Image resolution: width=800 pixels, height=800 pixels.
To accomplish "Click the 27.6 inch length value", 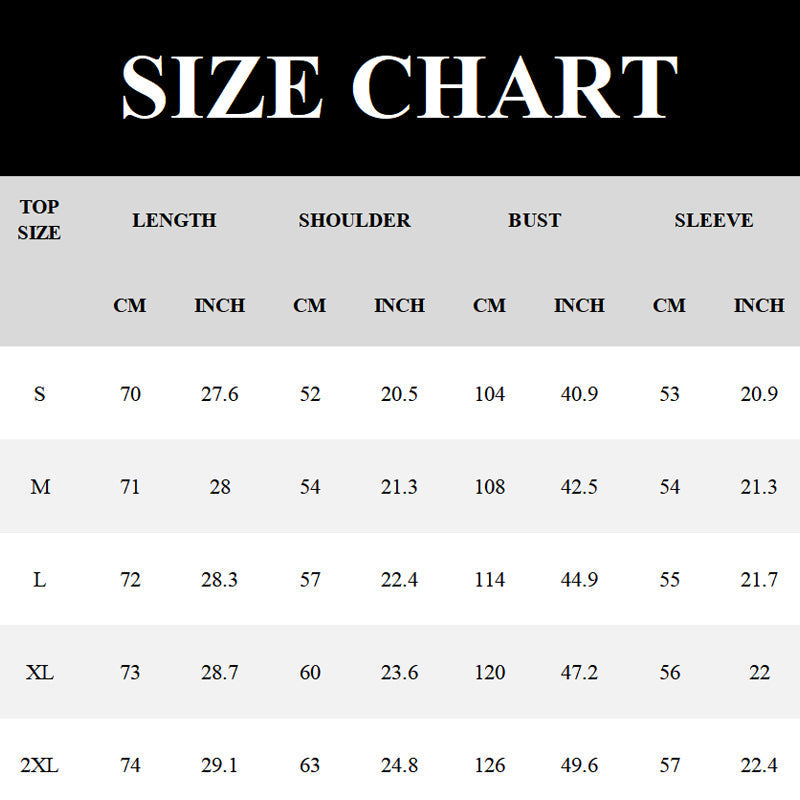I will click(220, 394).
